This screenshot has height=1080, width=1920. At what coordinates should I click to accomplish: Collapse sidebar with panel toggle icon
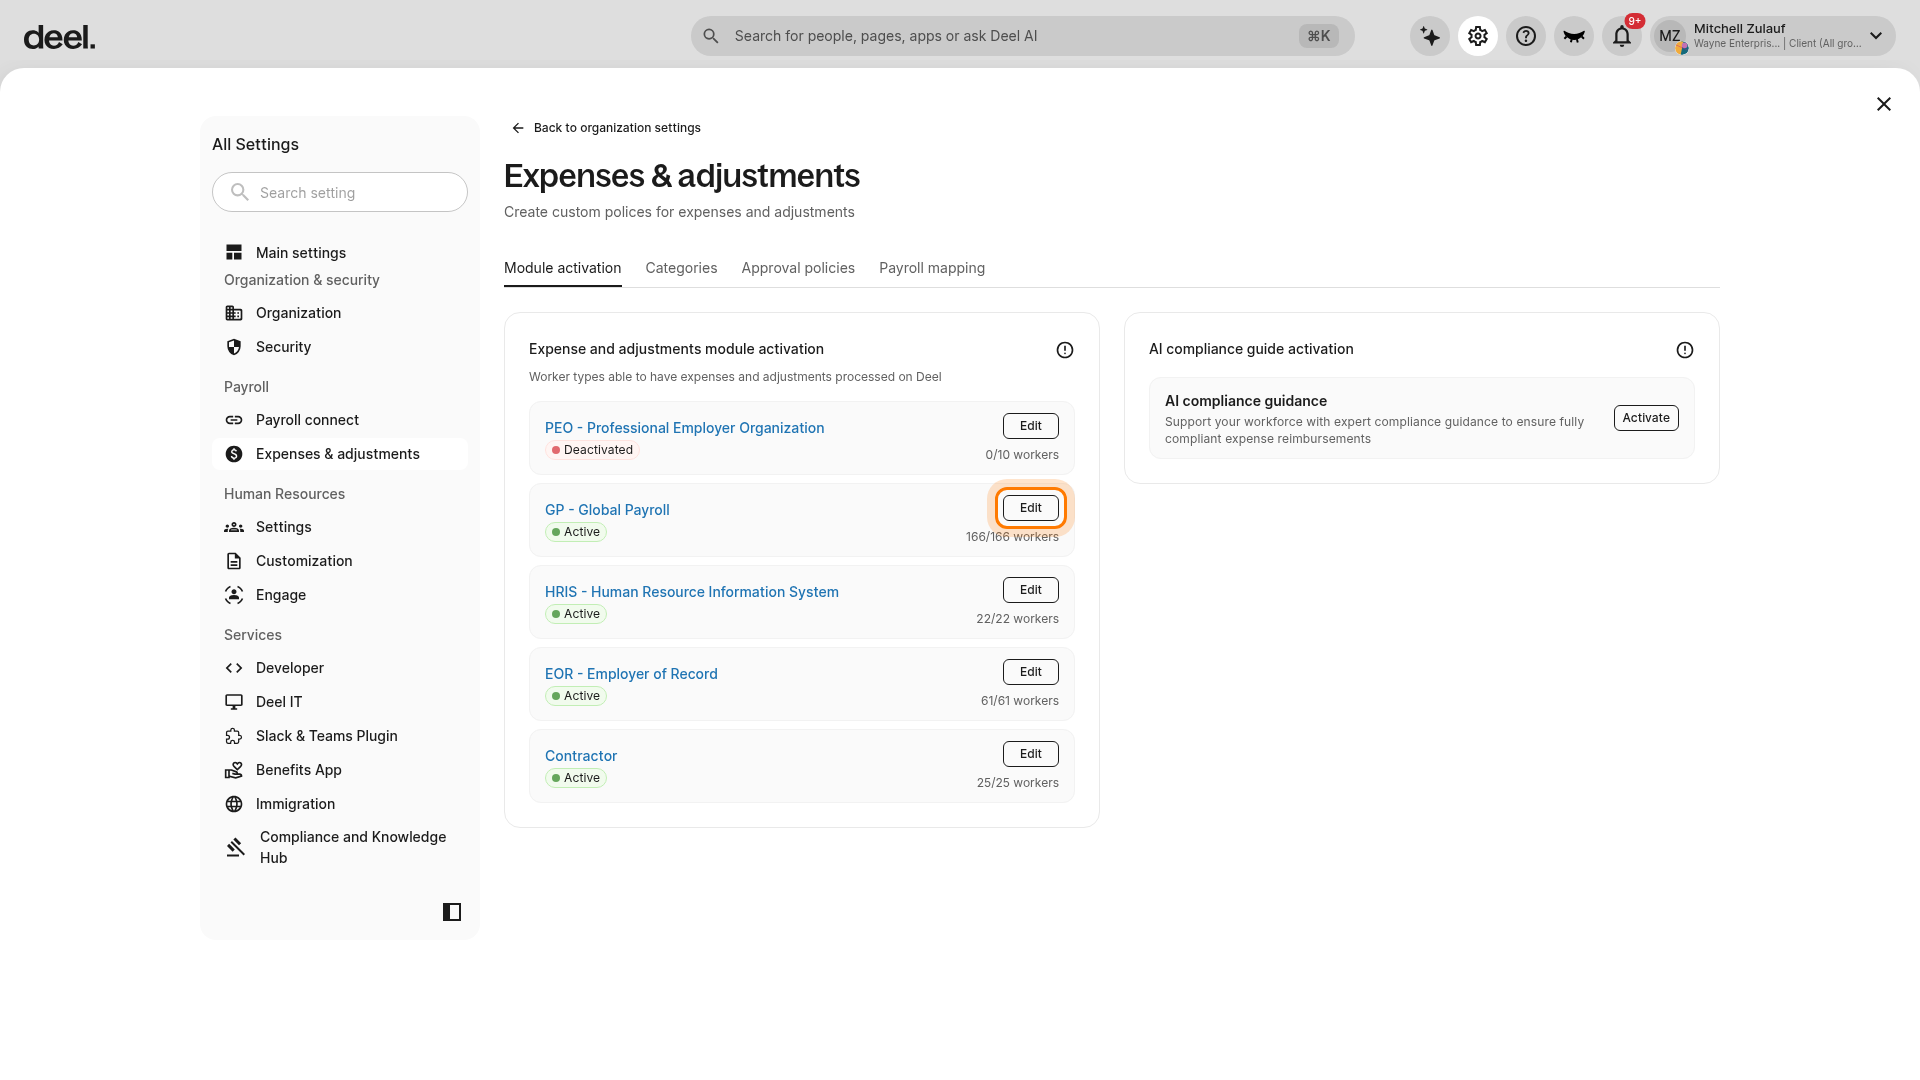[452, 912]
